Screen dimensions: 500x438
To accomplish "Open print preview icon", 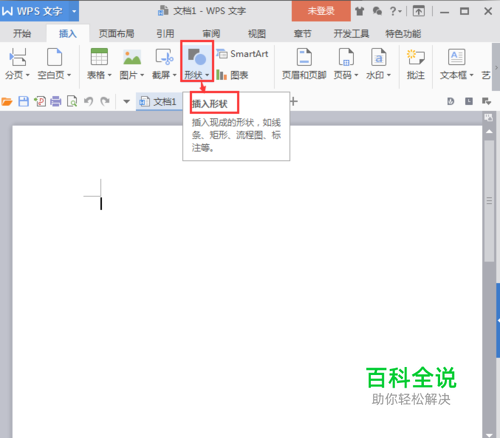I will 72,101.
